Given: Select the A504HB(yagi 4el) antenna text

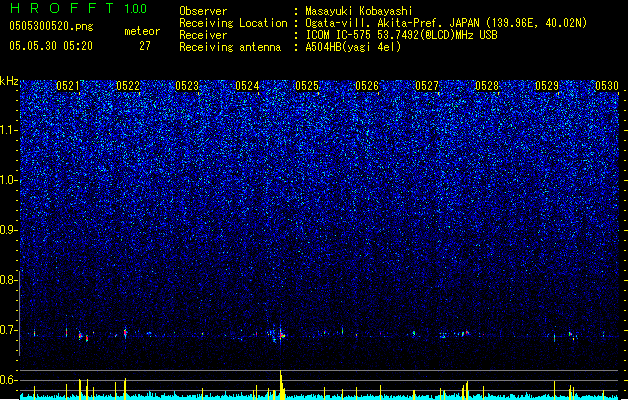Looking at the screenshot, I should point(353,47).
